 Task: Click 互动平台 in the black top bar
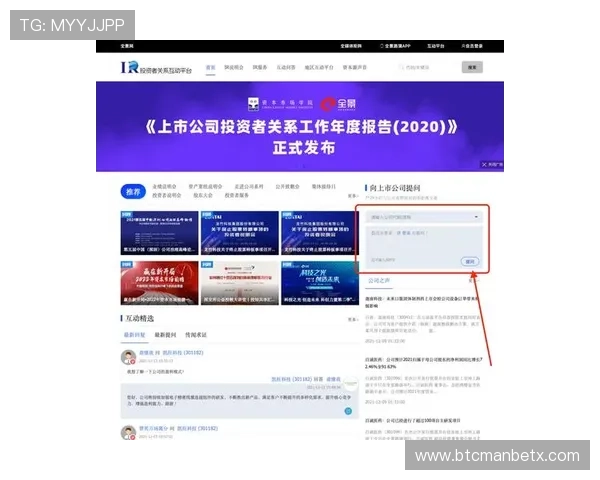coord(435,46)
